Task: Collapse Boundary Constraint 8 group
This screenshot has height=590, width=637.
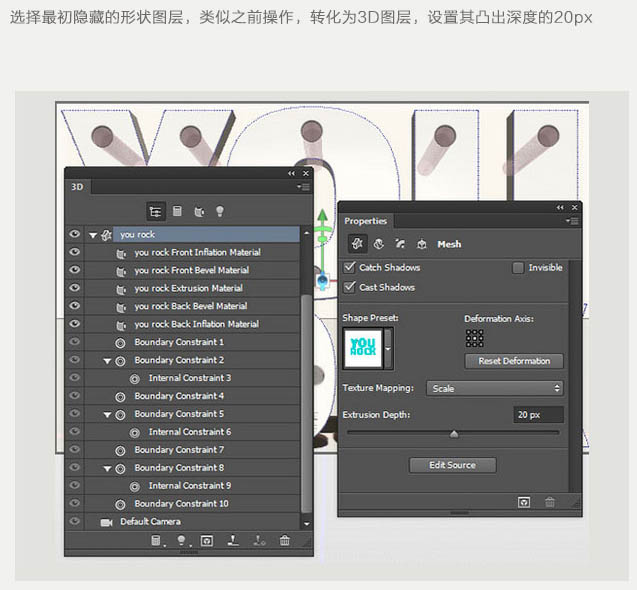Action: coord(107,469)
